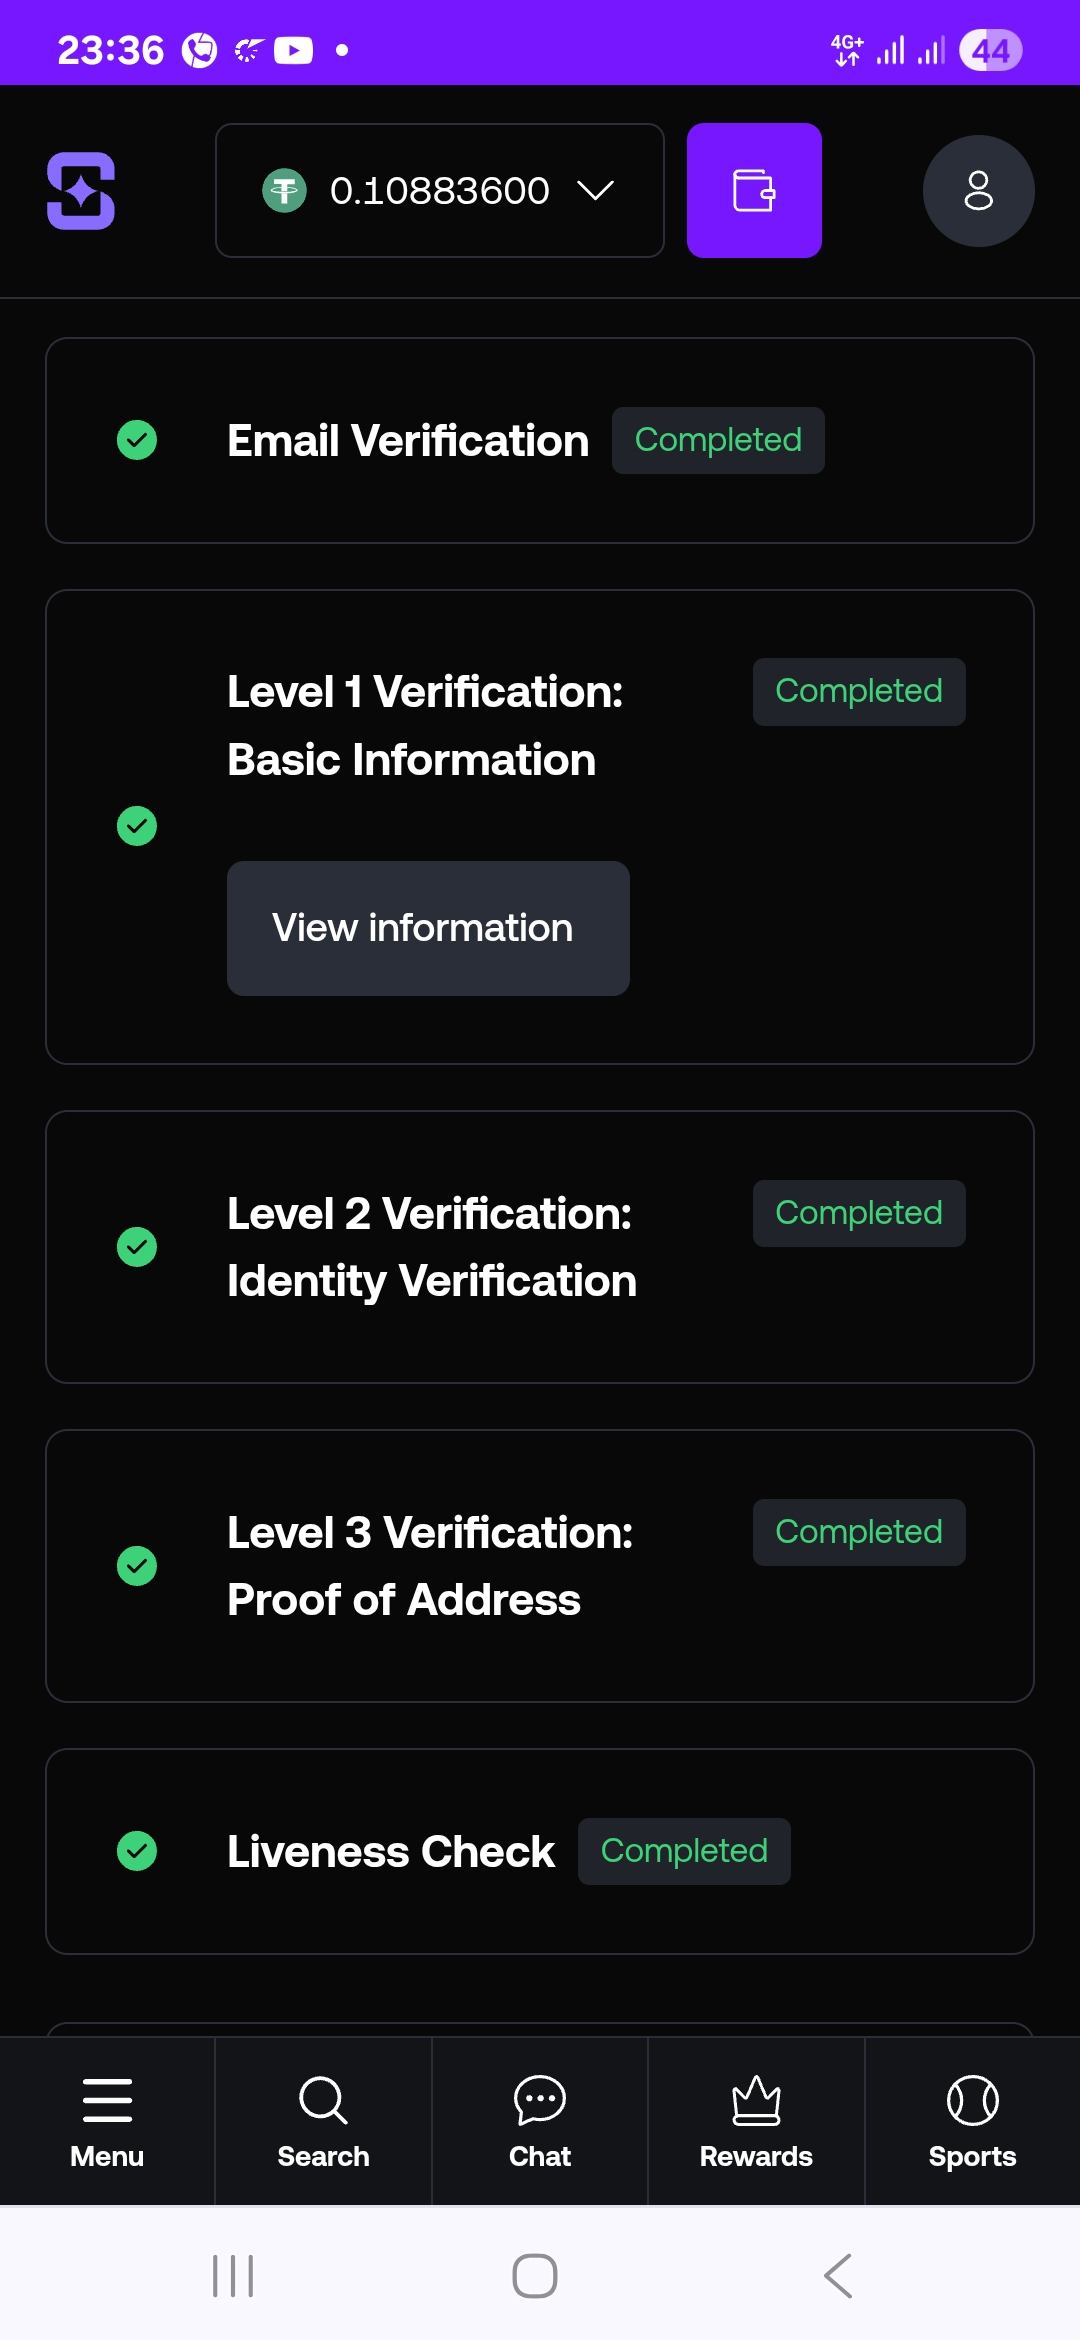1080x2340 pixels.
Task: Expand the balance dropdown chevron
Action: (596, 190)
